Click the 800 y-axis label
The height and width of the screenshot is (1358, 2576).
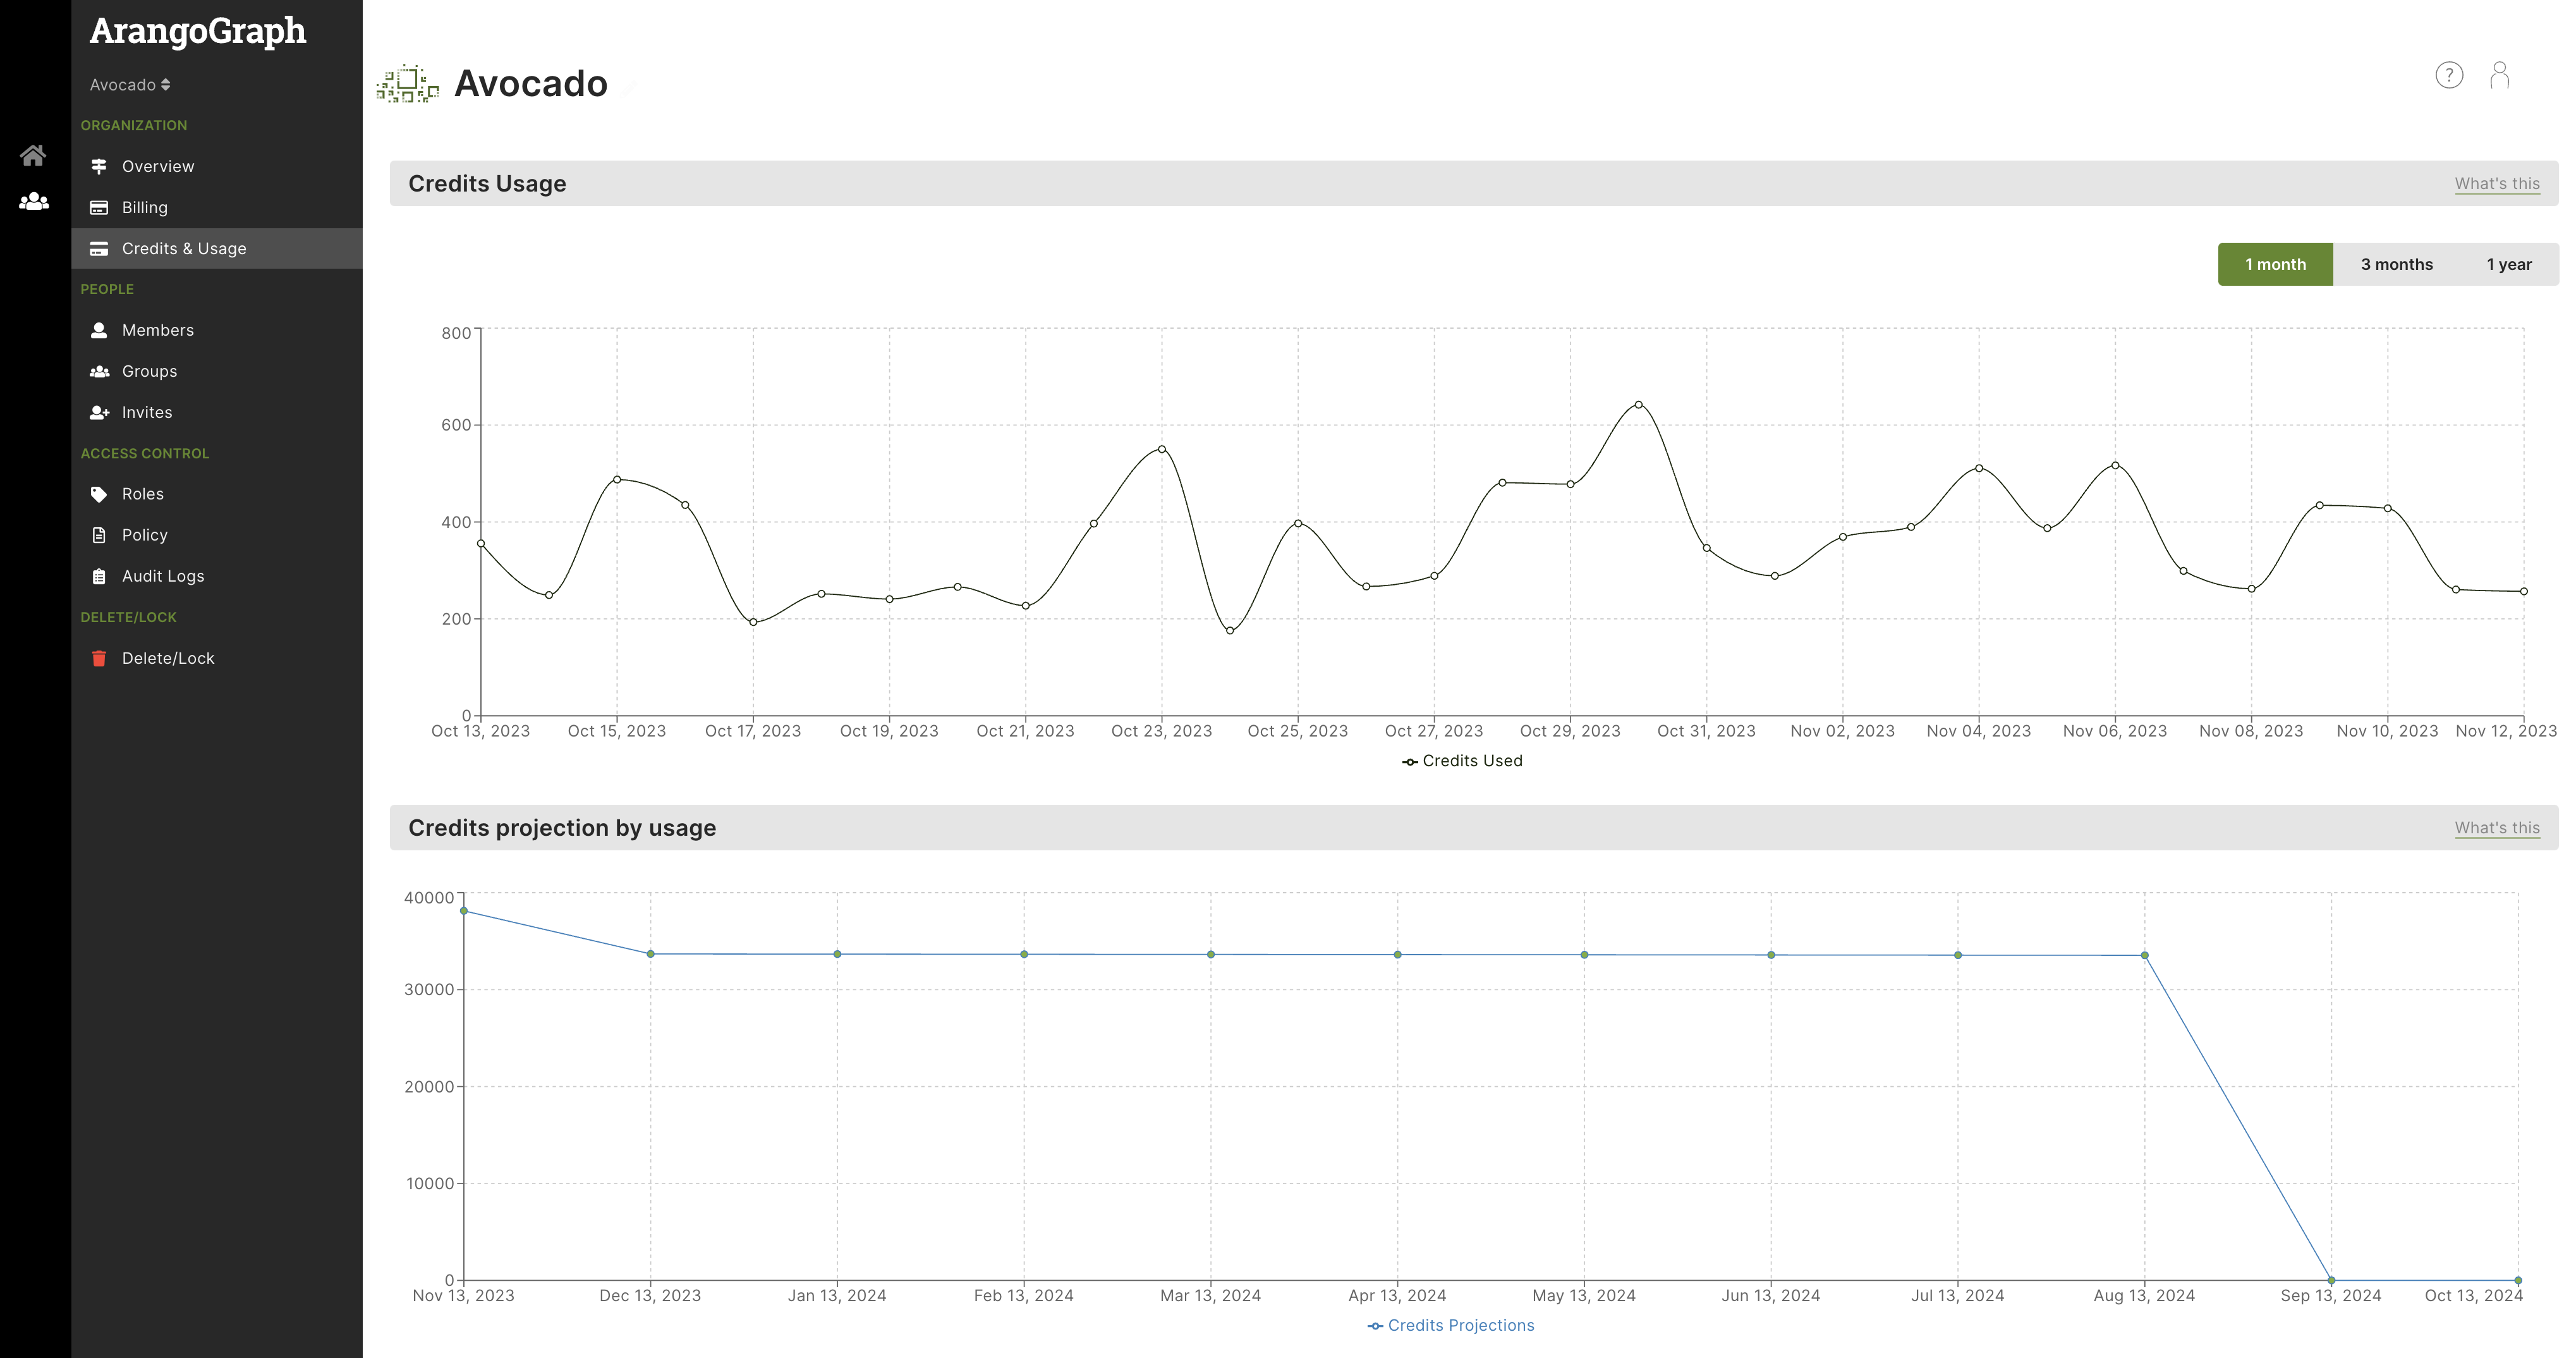pyautogui.click(x=456, y=333)
